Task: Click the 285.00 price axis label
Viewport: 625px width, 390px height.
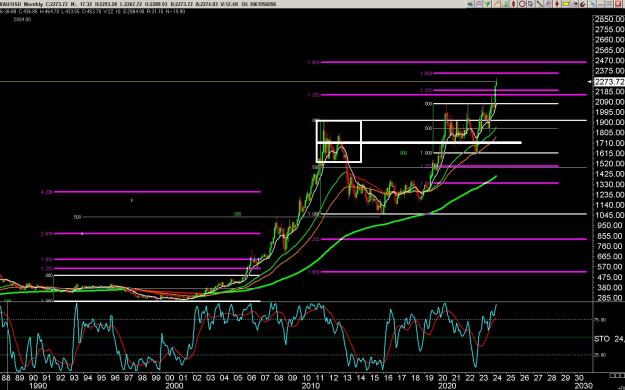Action: coord(609,298)
